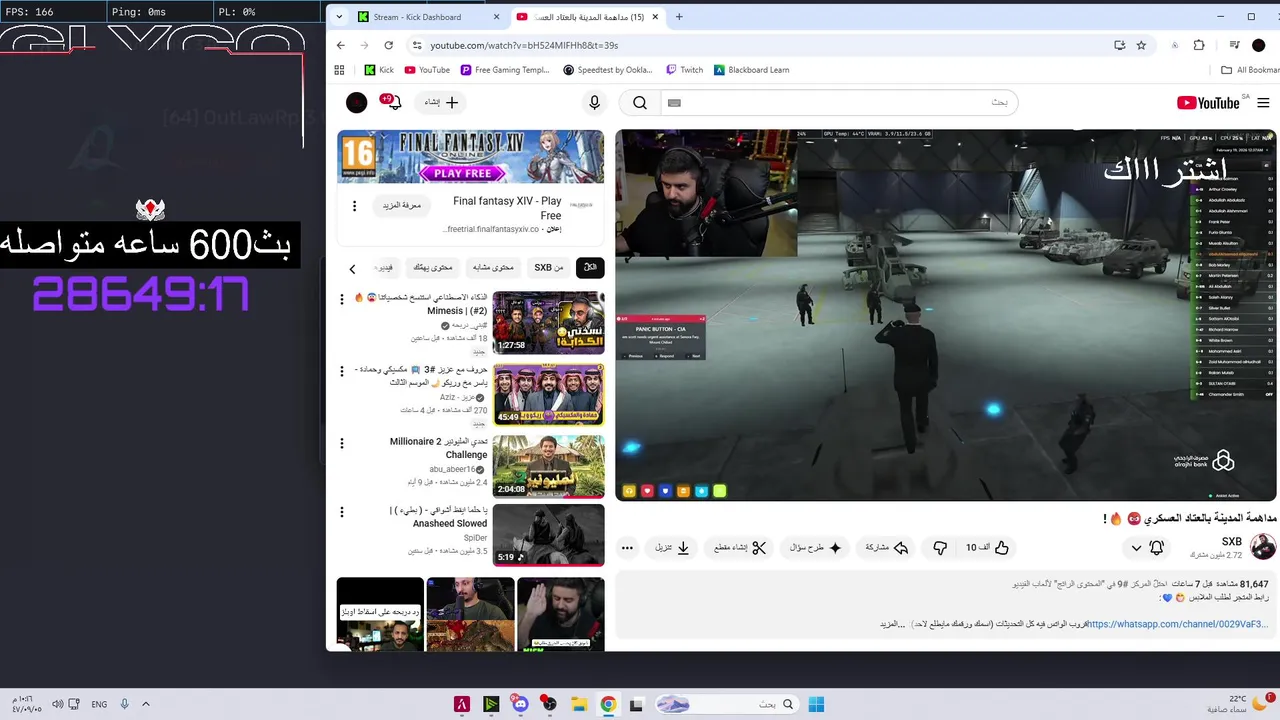Open the YouTube hamburger guide menu

(1263, 103)
